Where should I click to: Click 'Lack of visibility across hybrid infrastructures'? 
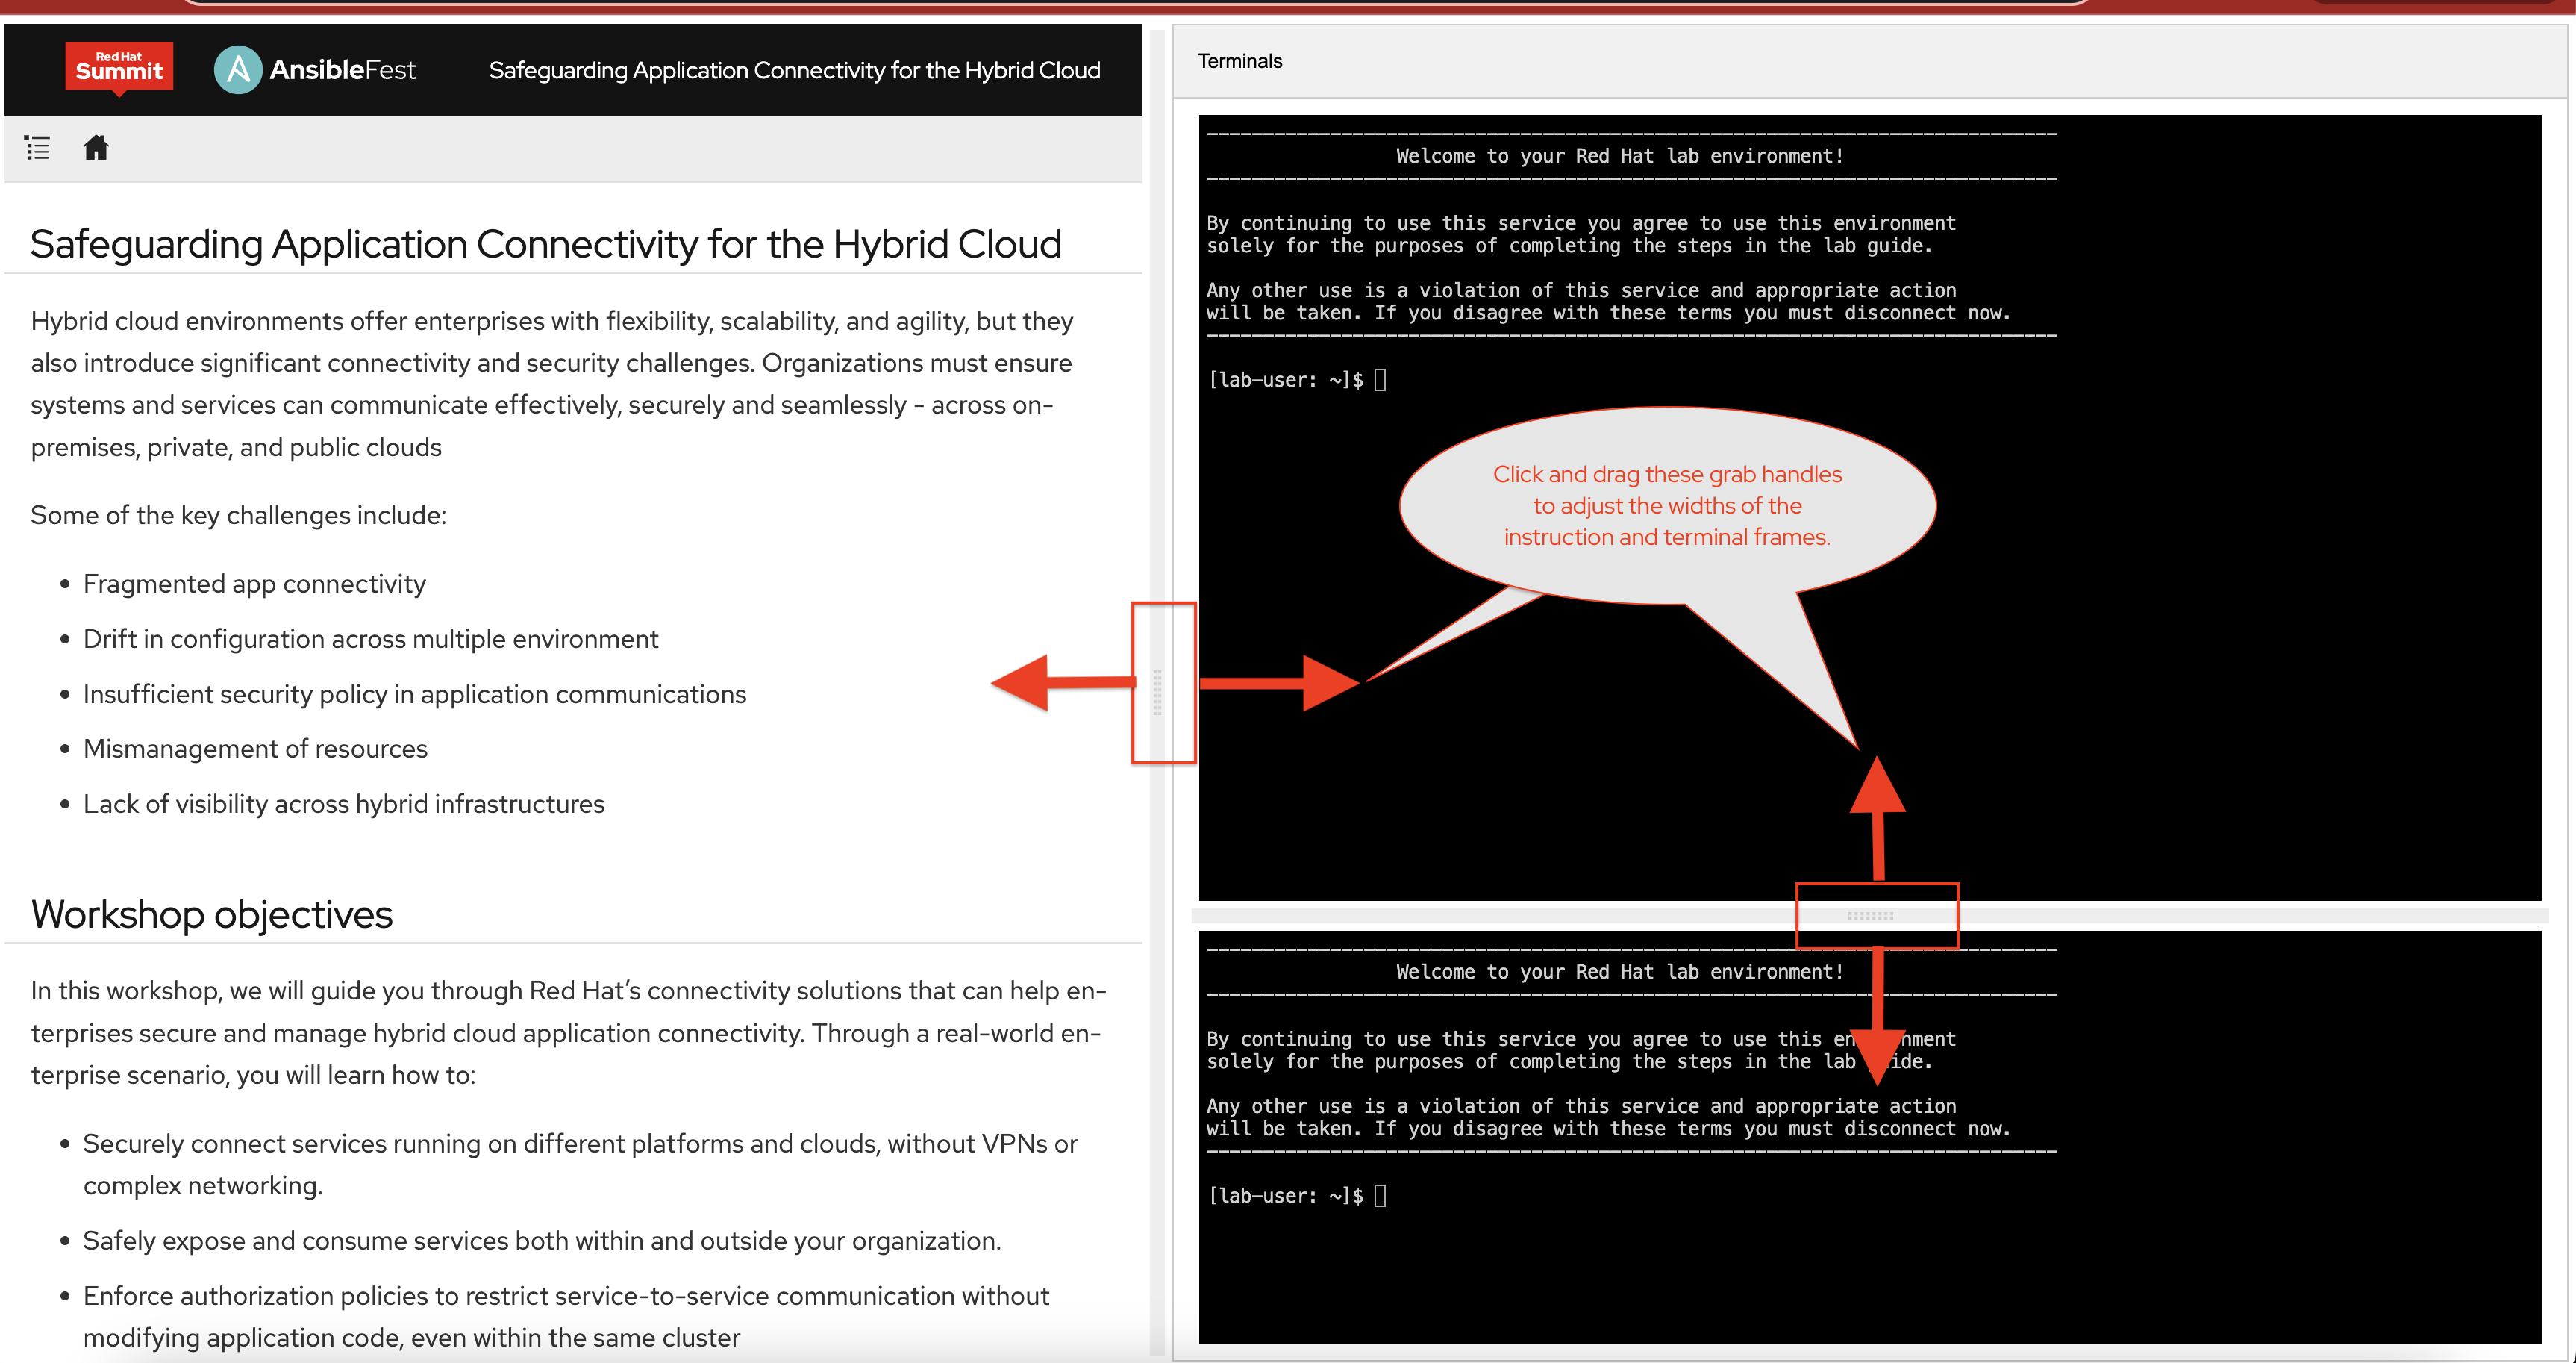click(343, 804)
